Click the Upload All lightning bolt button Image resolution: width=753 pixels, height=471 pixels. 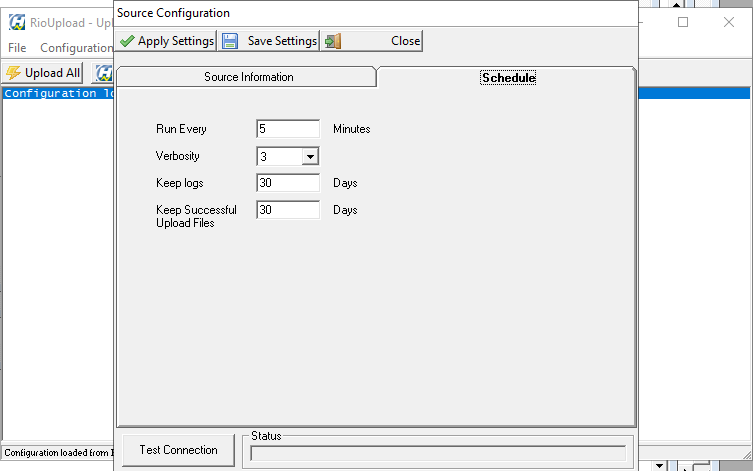tap(43, 73)
